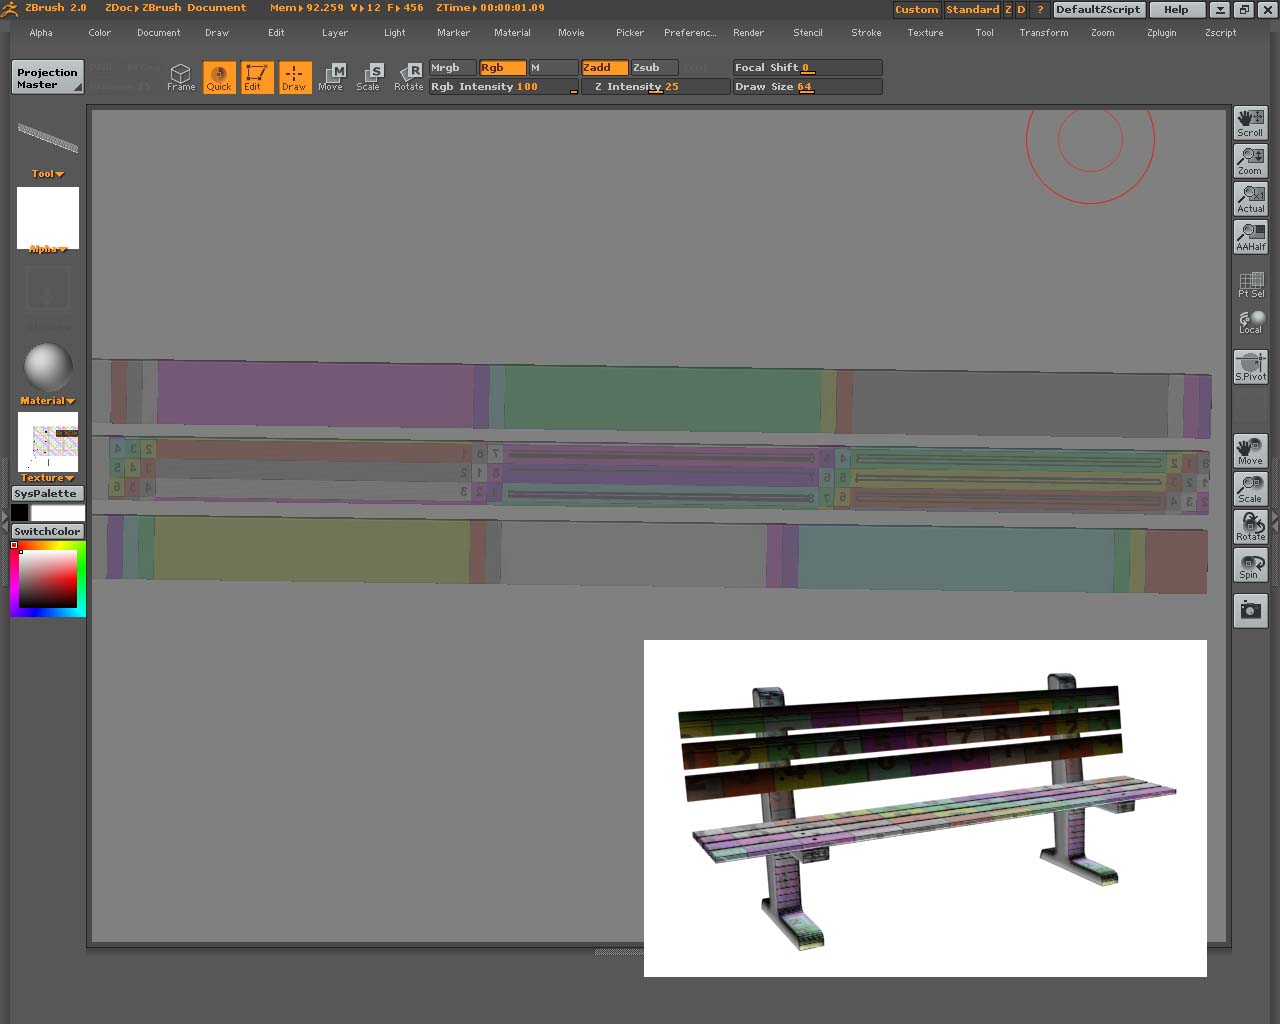Open the Preferences menu
The image size is (1280, 1024).
(x=690, y=32)
